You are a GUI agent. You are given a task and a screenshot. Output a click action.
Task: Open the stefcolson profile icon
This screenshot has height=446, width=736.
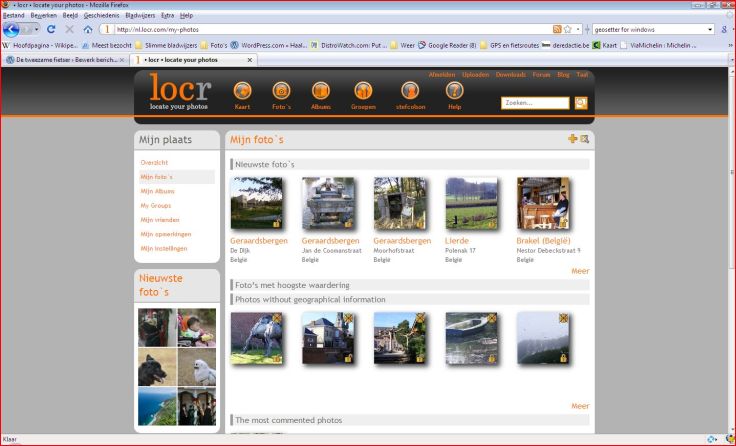[x=410, y=91]
